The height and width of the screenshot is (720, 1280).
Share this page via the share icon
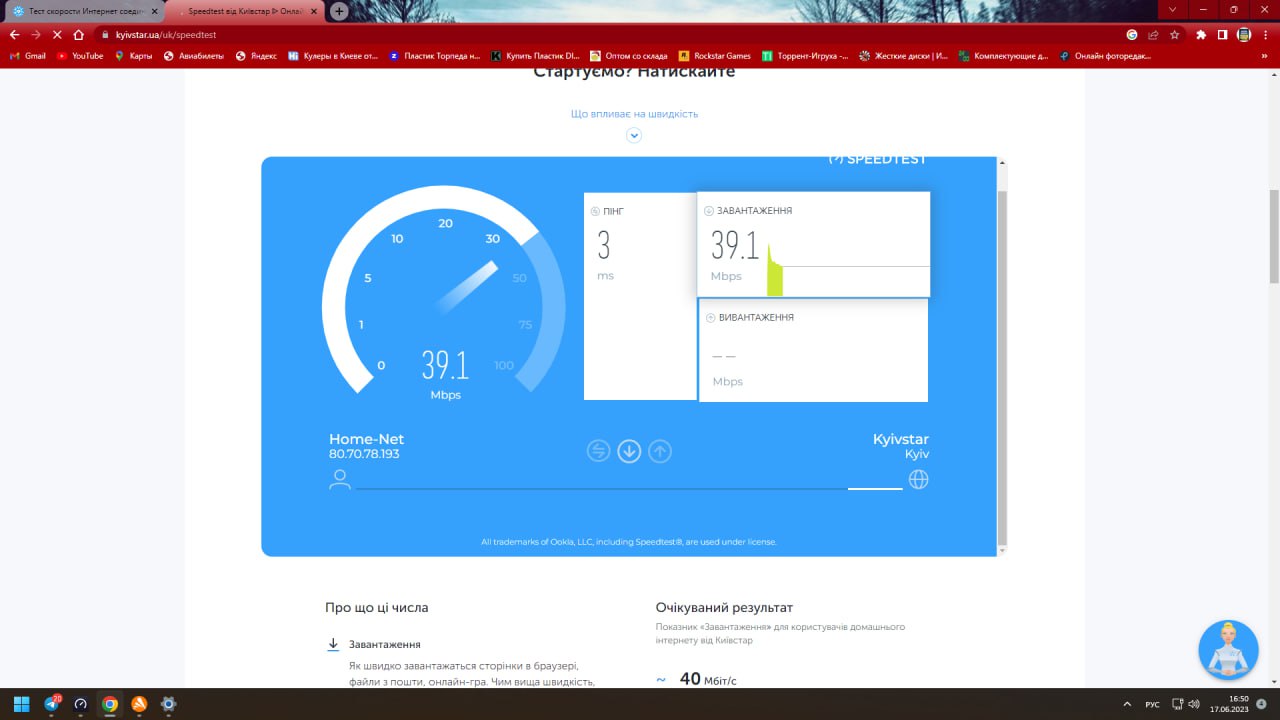[x=1153, y=34]
